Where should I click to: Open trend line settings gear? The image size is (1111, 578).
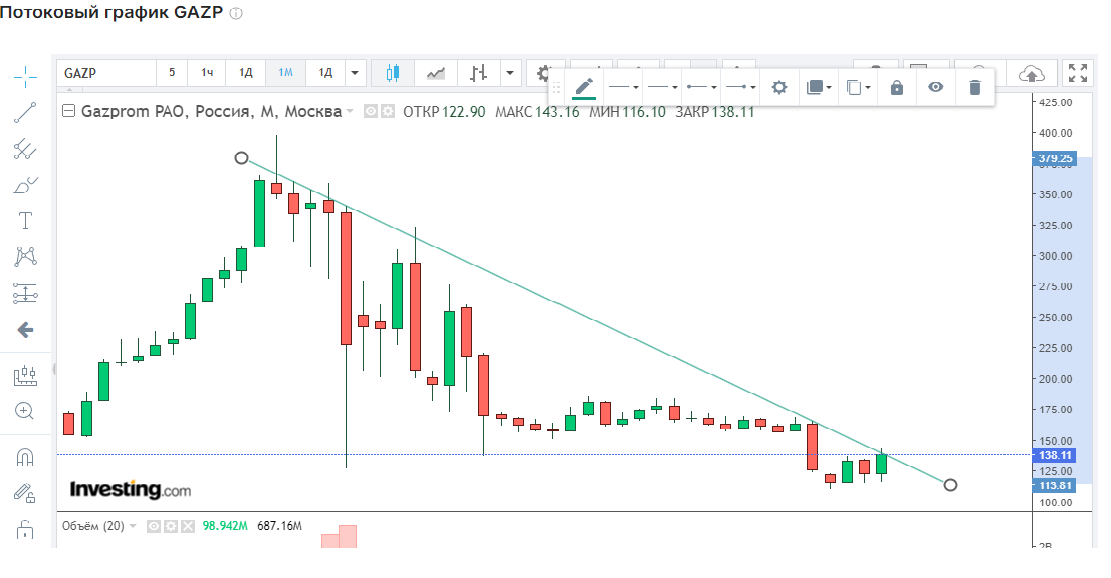pos(779,87)
